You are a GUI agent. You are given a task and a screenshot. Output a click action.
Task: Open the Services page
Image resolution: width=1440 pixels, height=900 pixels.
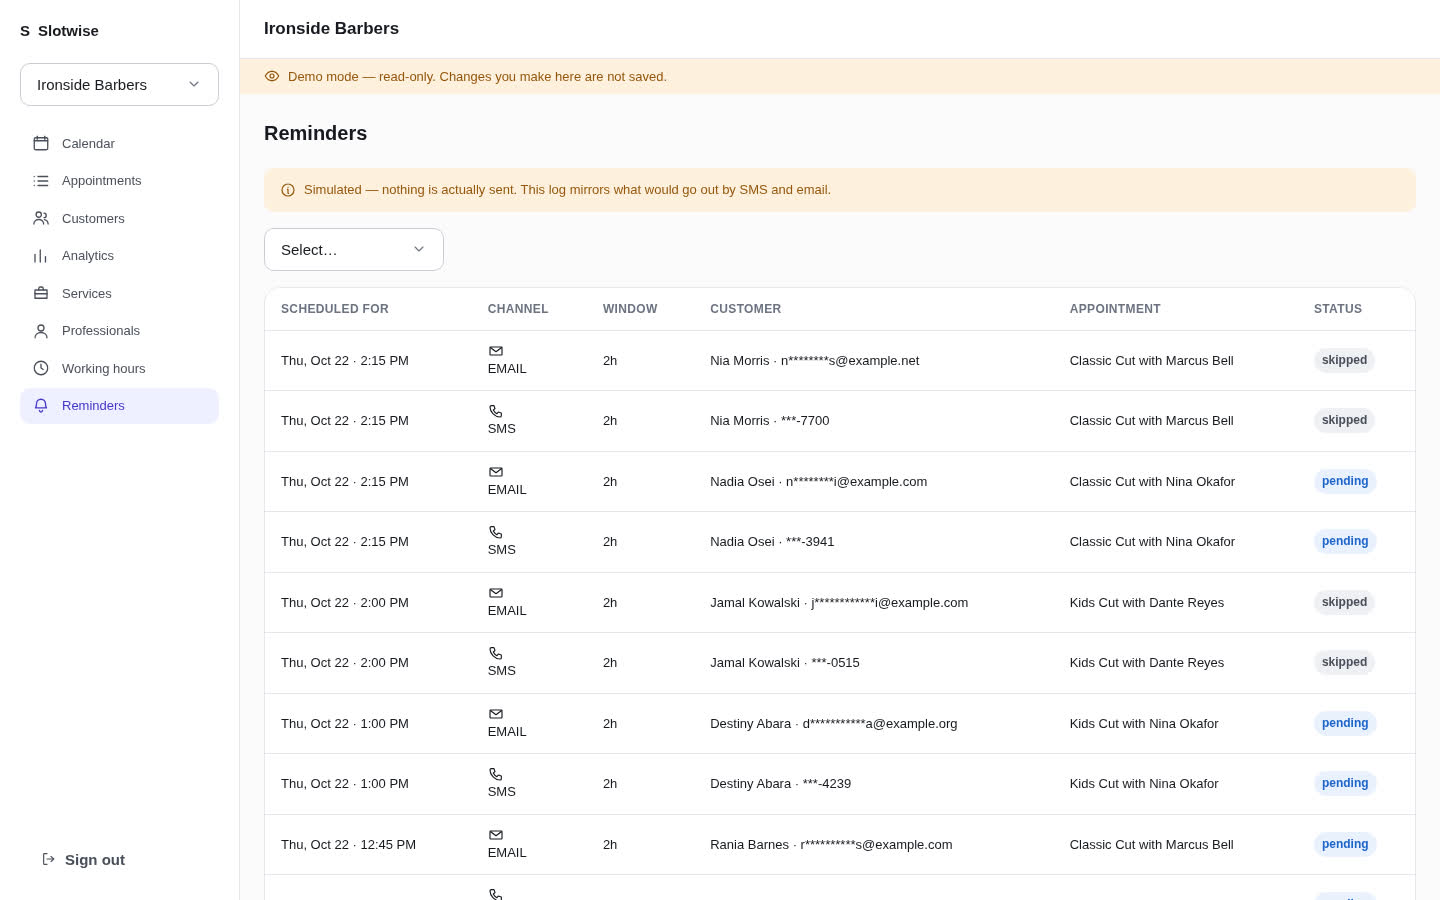click(119, 293)
